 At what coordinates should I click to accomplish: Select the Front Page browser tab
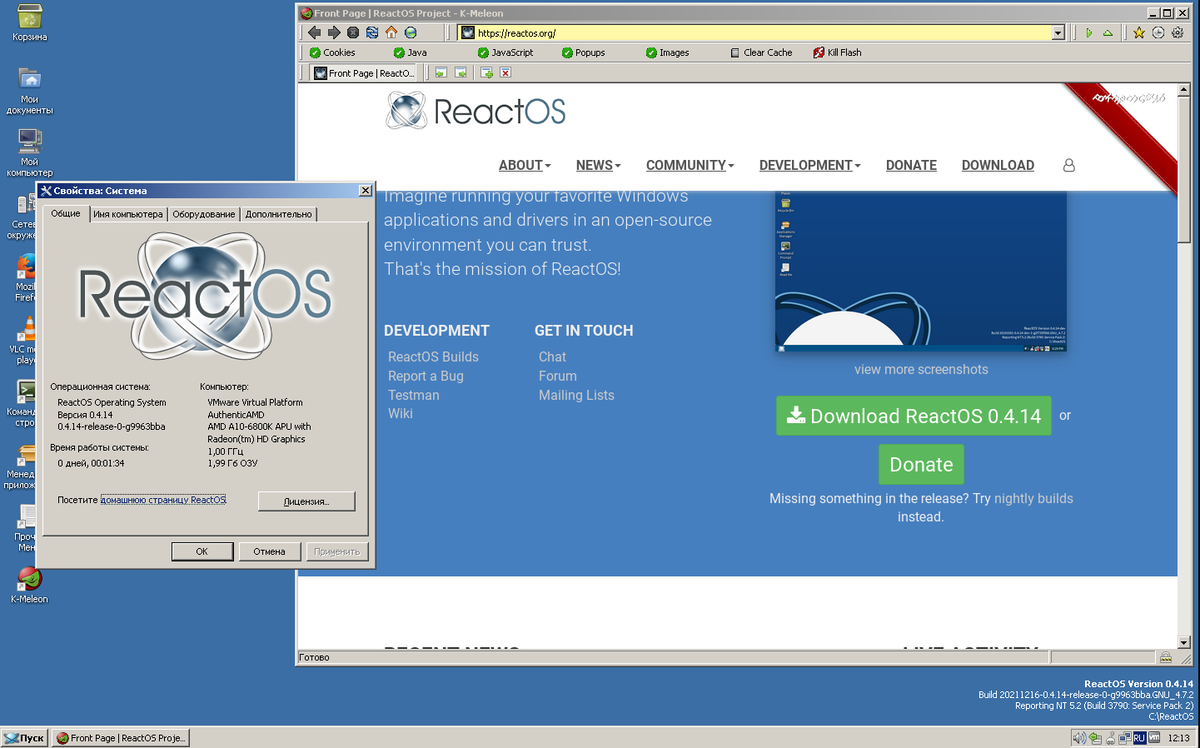[365, 73]
